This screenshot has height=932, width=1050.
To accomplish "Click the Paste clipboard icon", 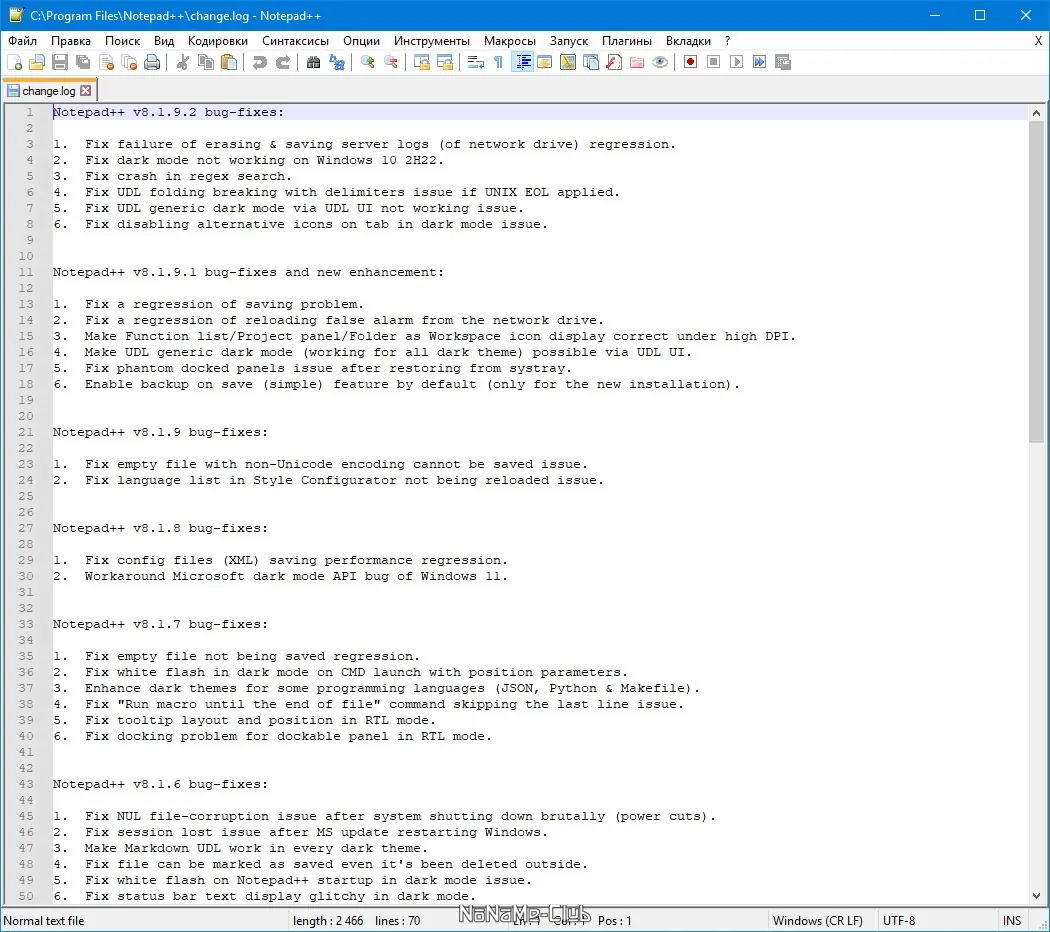I will point(229,62).
